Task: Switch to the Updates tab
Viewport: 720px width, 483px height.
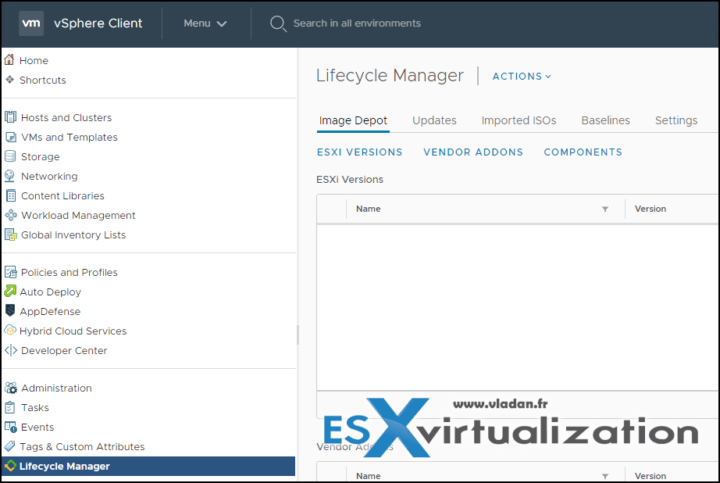Action: 434,120
